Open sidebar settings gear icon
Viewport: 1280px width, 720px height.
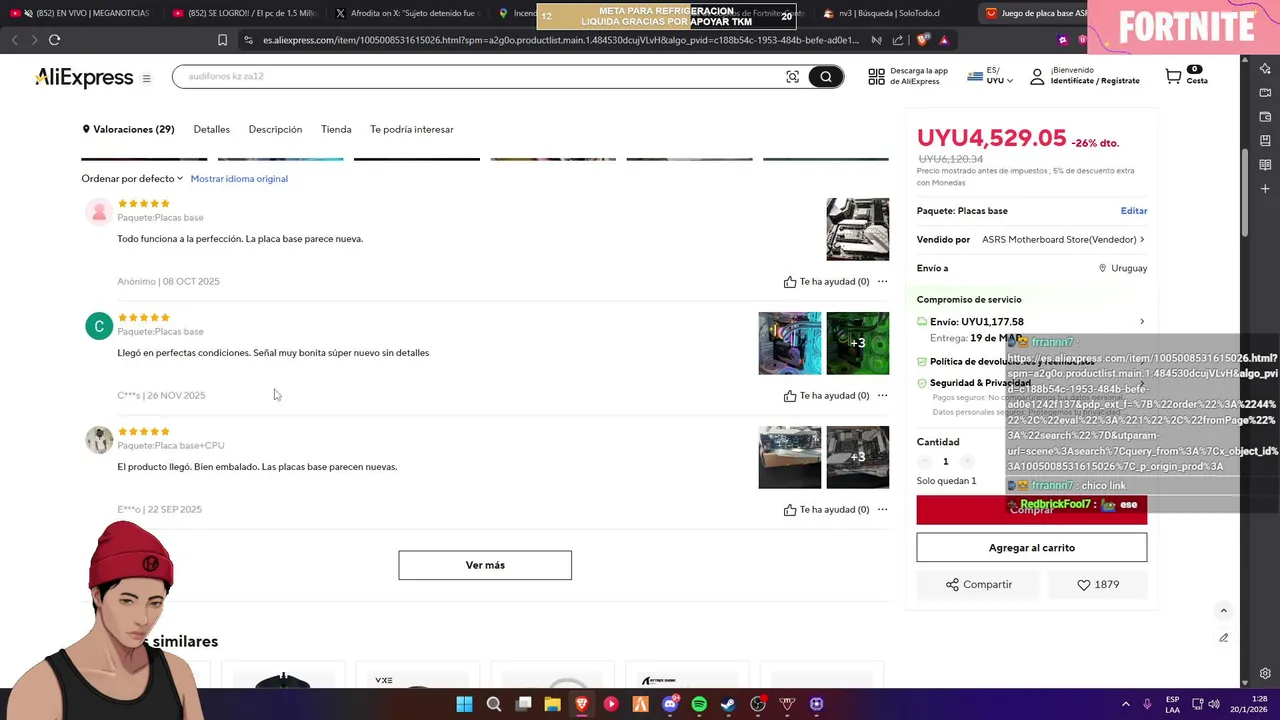coord(1265,673)
